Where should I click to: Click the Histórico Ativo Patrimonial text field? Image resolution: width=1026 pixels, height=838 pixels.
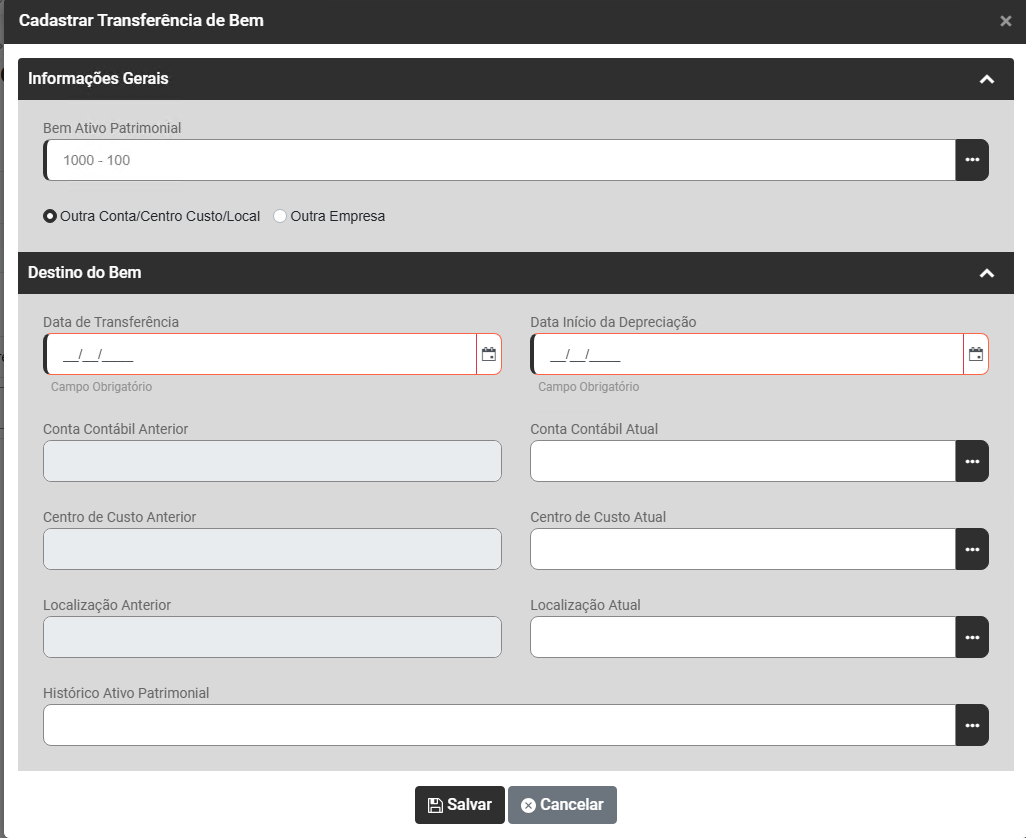pyautogui.click(x=500, y=725)
